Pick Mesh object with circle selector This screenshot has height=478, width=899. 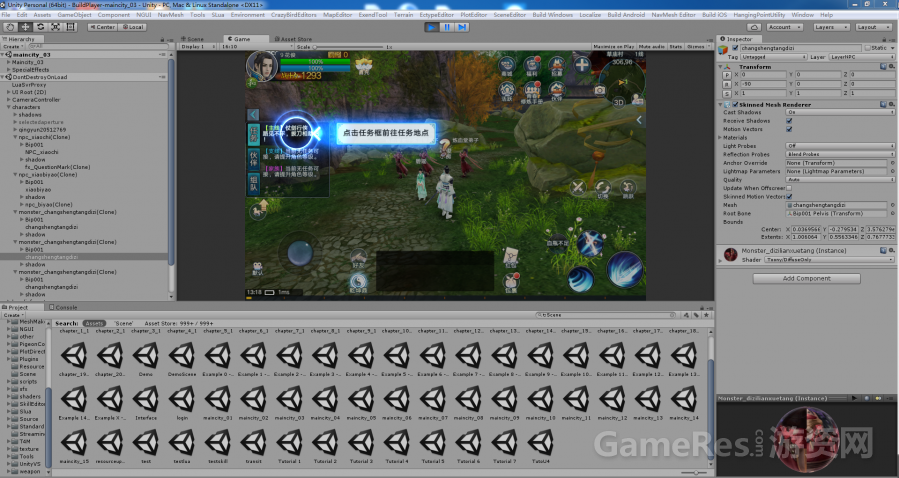click(x=892, y=205)
